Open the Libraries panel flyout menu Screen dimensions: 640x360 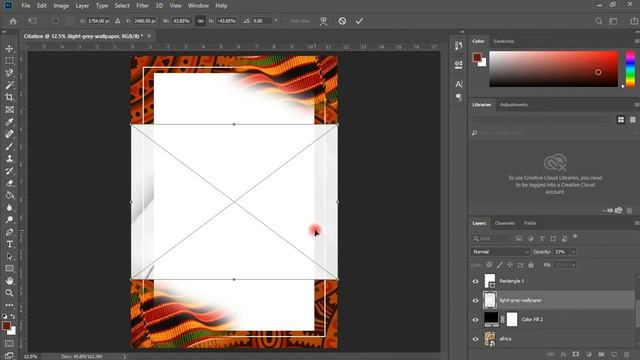point(637,105)
